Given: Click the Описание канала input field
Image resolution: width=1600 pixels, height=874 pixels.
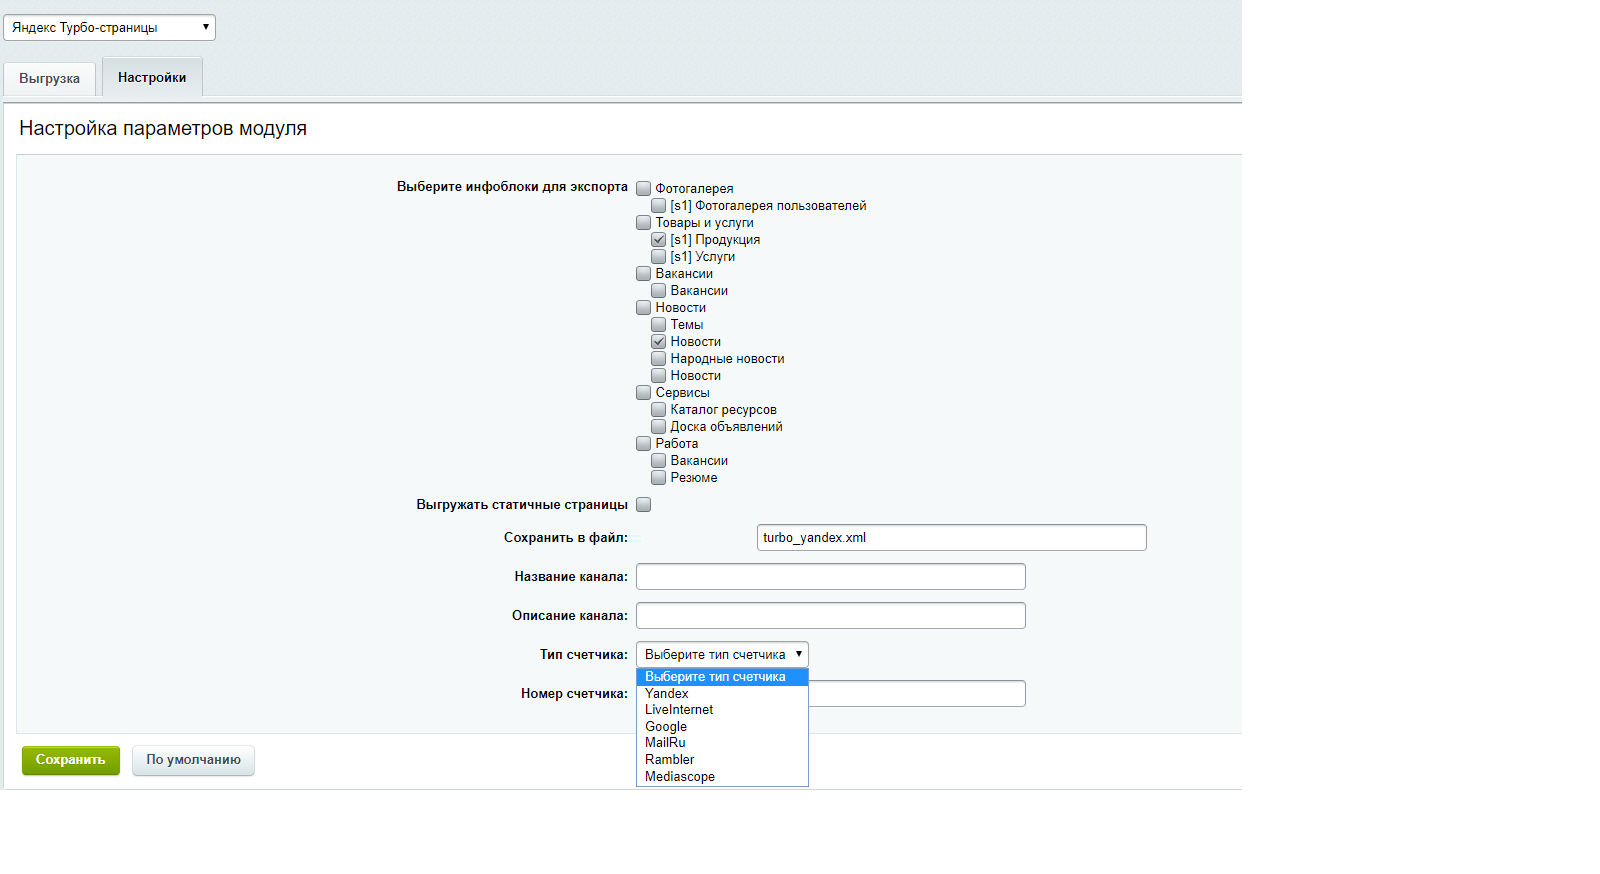Looking at the screenshot, I should [x=831, y=615].
